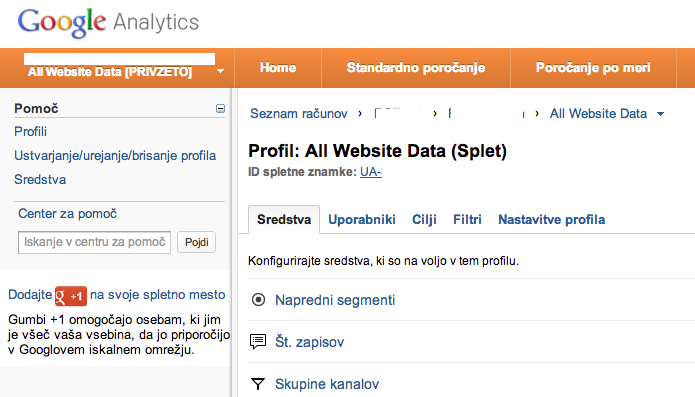Collapse the Pomoč help panel
Image resolution: width=695 pixels, height=397 pixels.
coord(220,109)
